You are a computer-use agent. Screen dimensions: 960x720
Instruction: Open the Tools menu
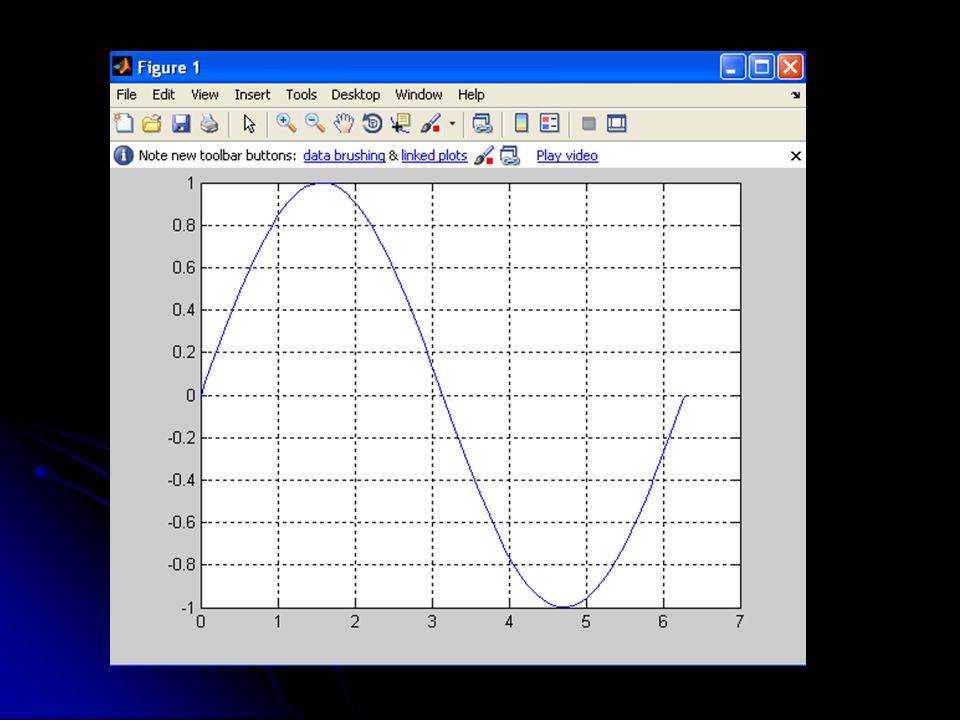pos(301,95)
